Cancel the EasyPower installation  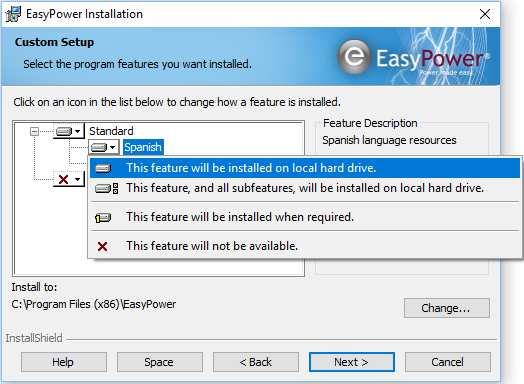[x=448, y=362]
